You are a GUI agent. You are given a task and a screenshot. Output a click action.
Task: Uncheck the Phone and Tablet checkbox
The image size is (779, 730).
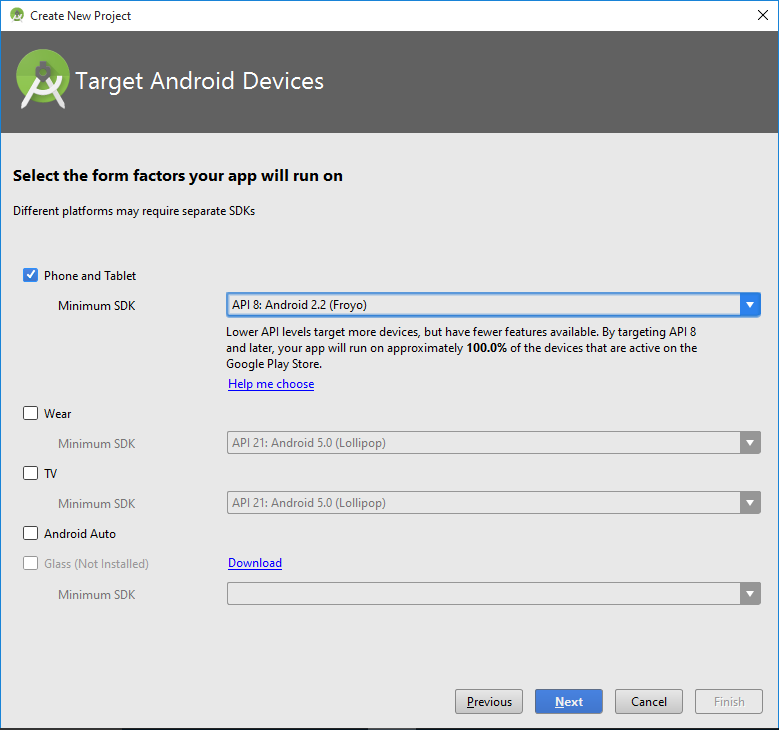(x=31, y=275)
